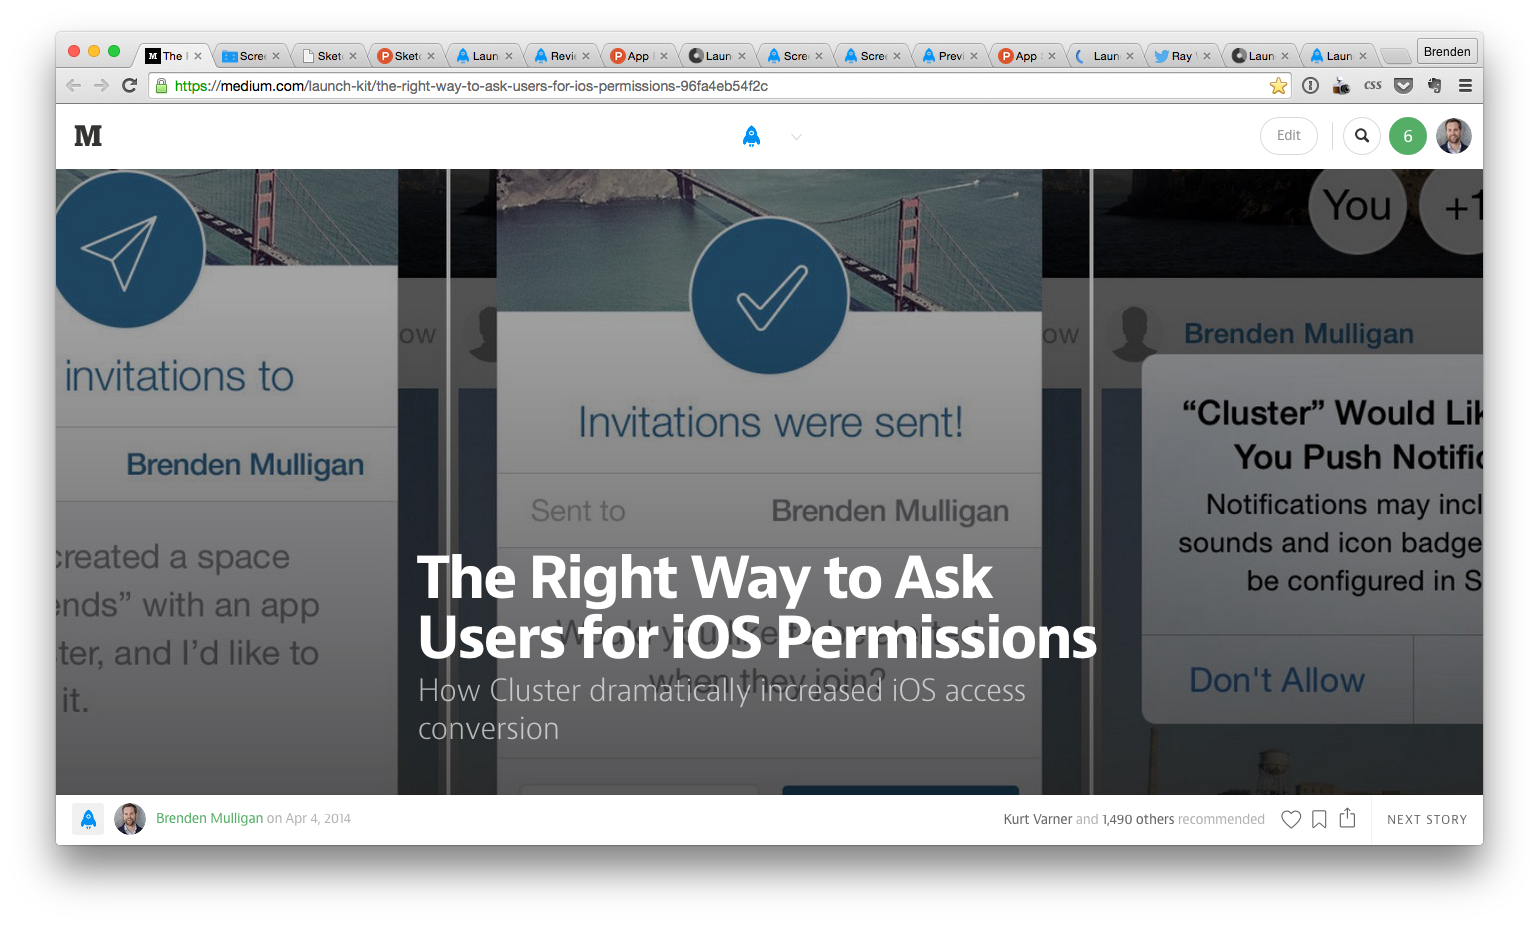Go to the NEXT STORY

[1427, 820]
